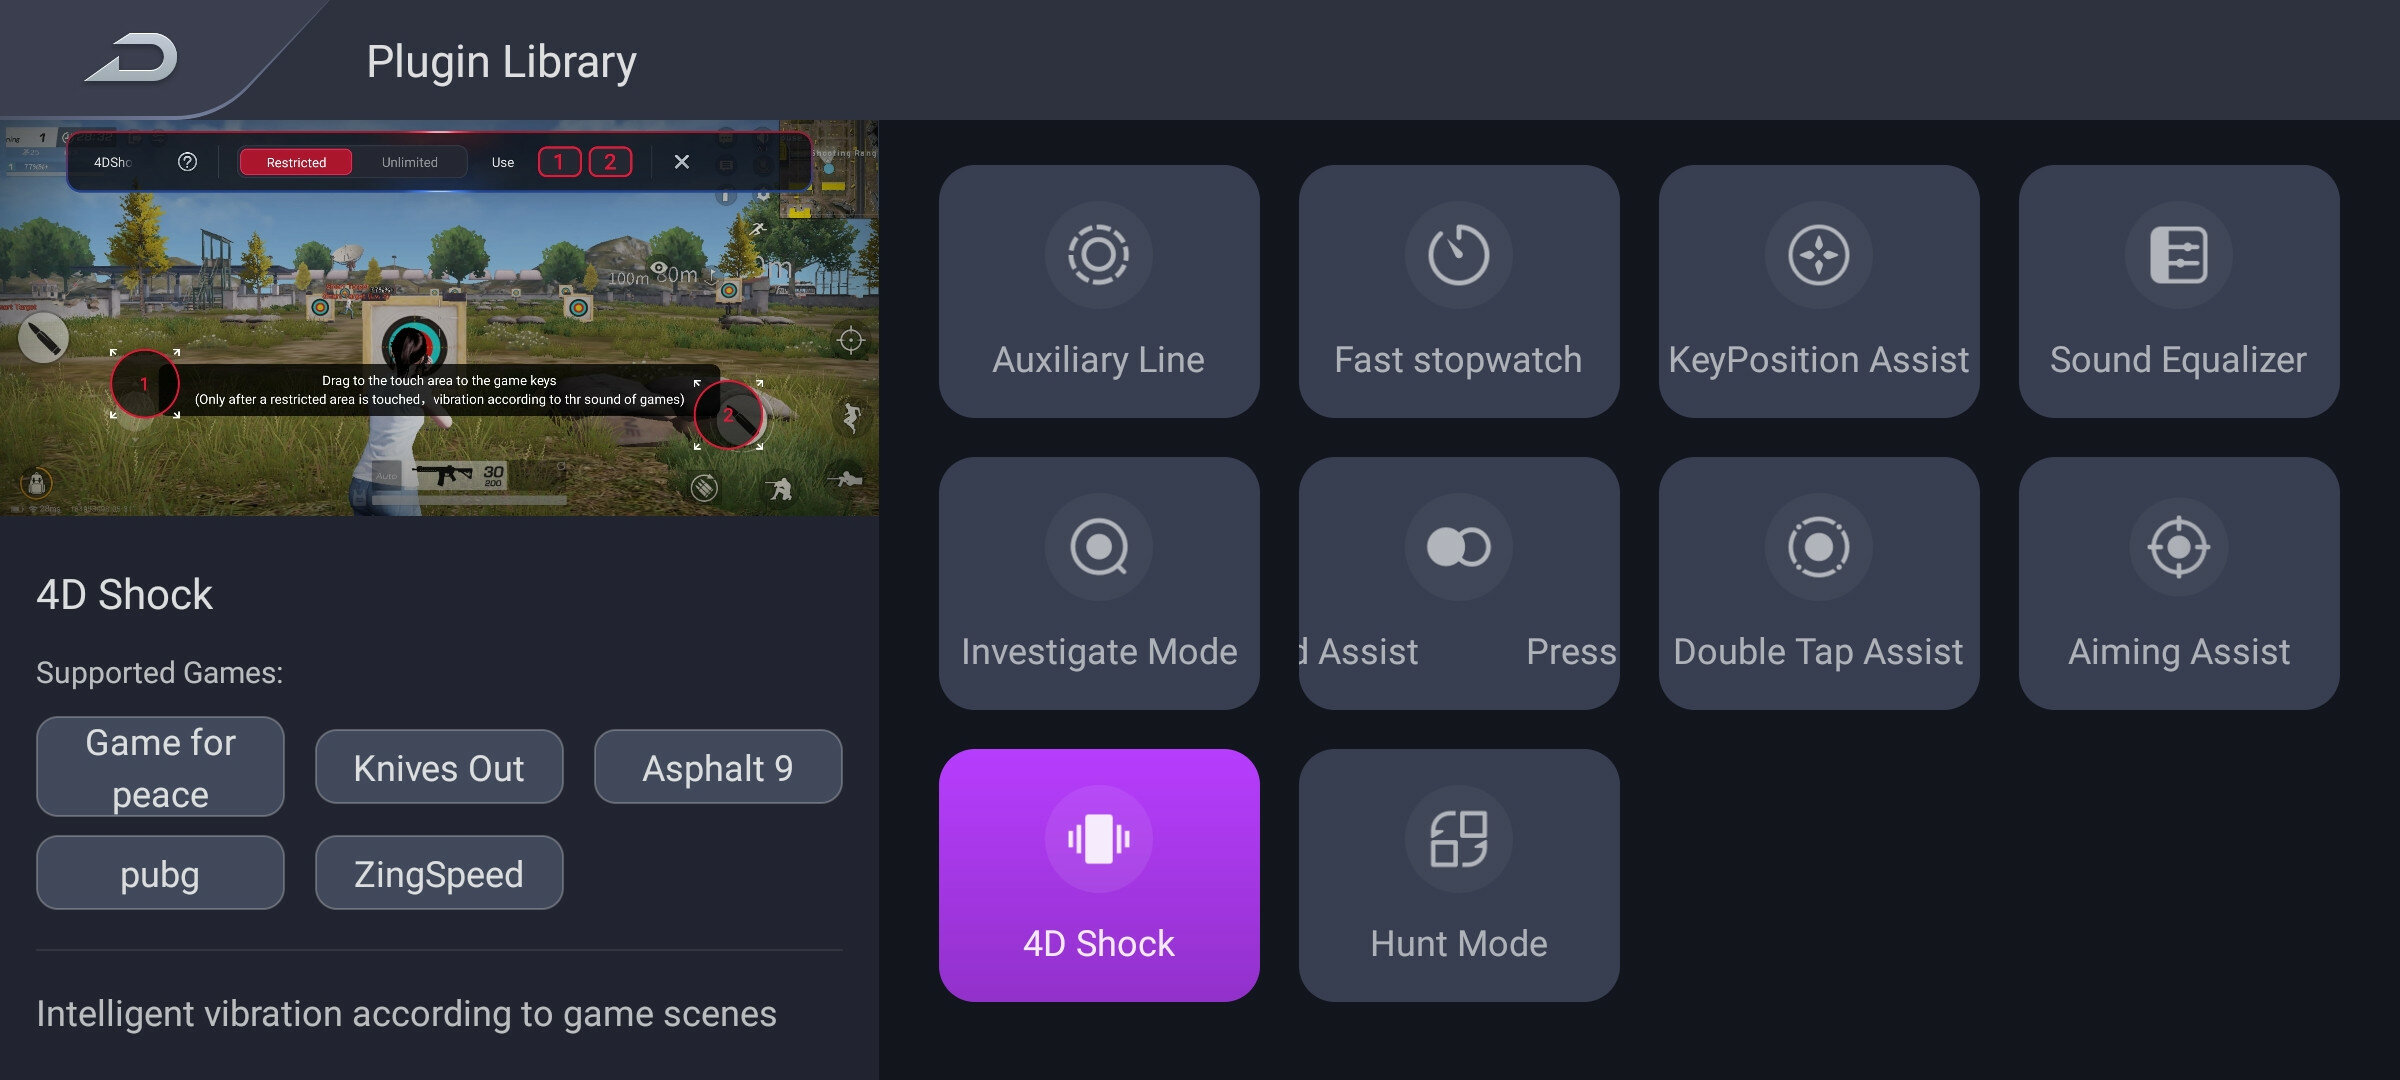Screen dimensions: 2400x1080
Task: Click the 4D Shock preview game thumbnail
Action: pyautogui.click(x=439, y=318)
